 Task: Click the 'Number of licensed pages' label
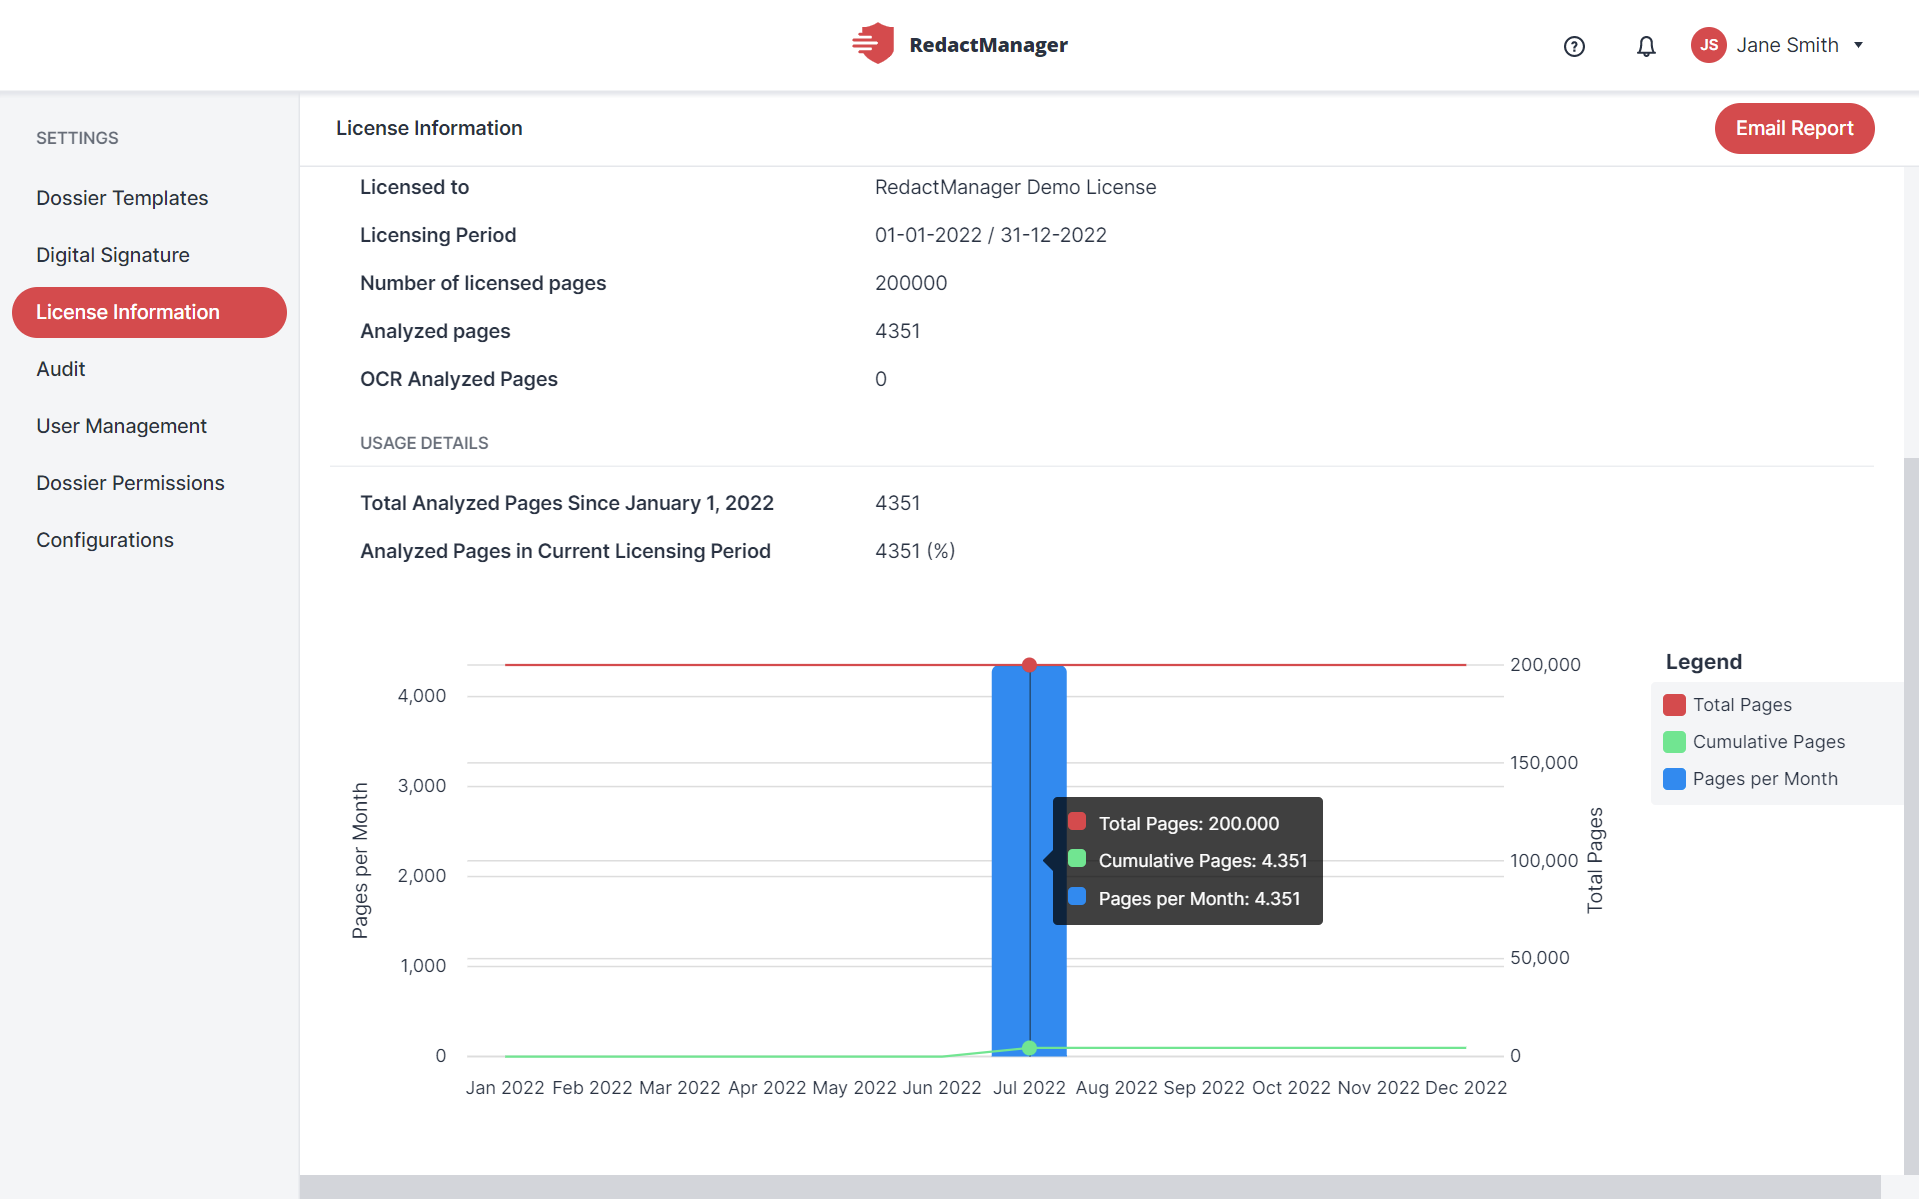click(483, 283)
